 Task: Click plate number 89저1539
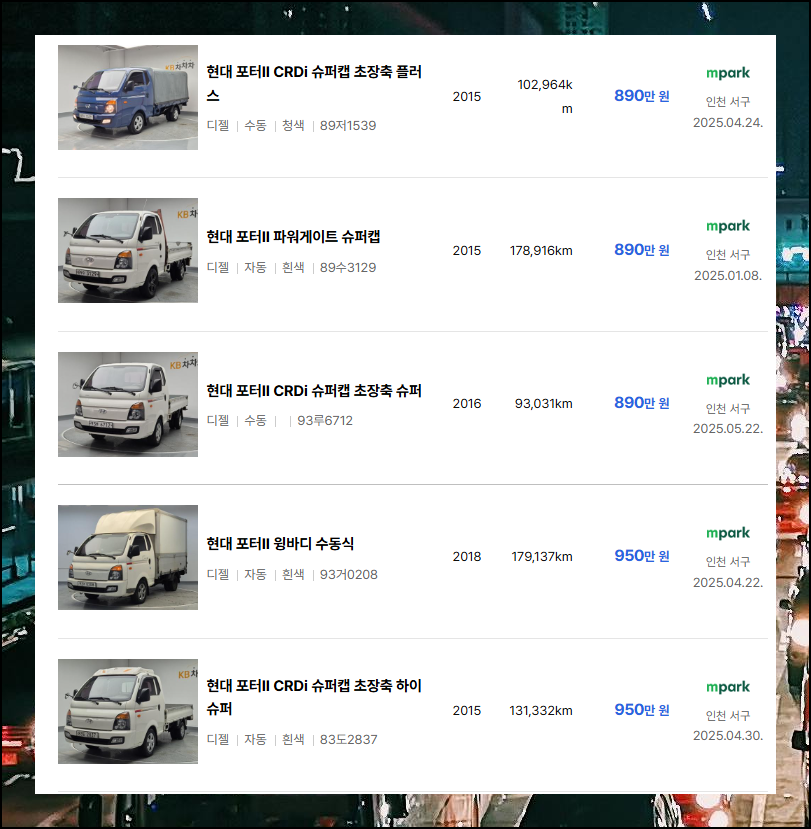[x=348, y=126]
